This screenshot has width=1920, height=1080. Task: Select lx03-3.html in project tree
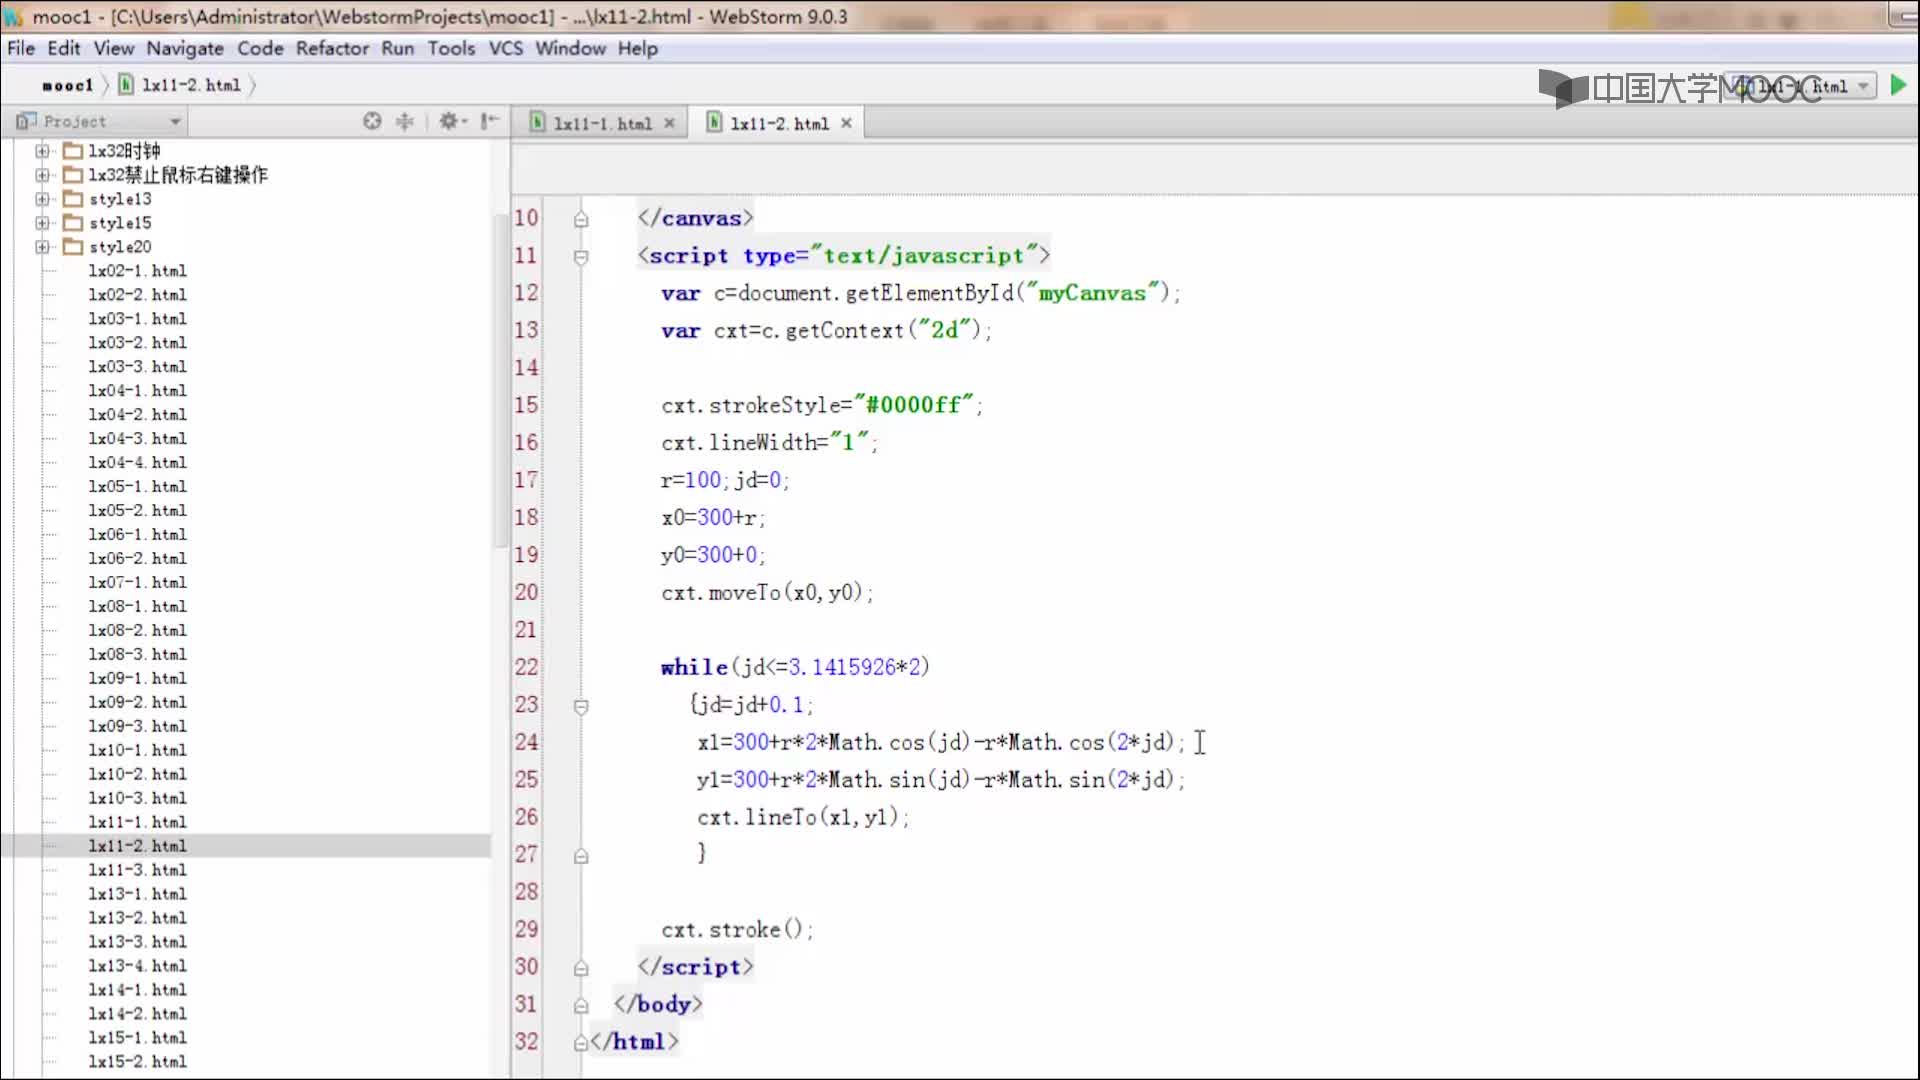coord(137,367)
